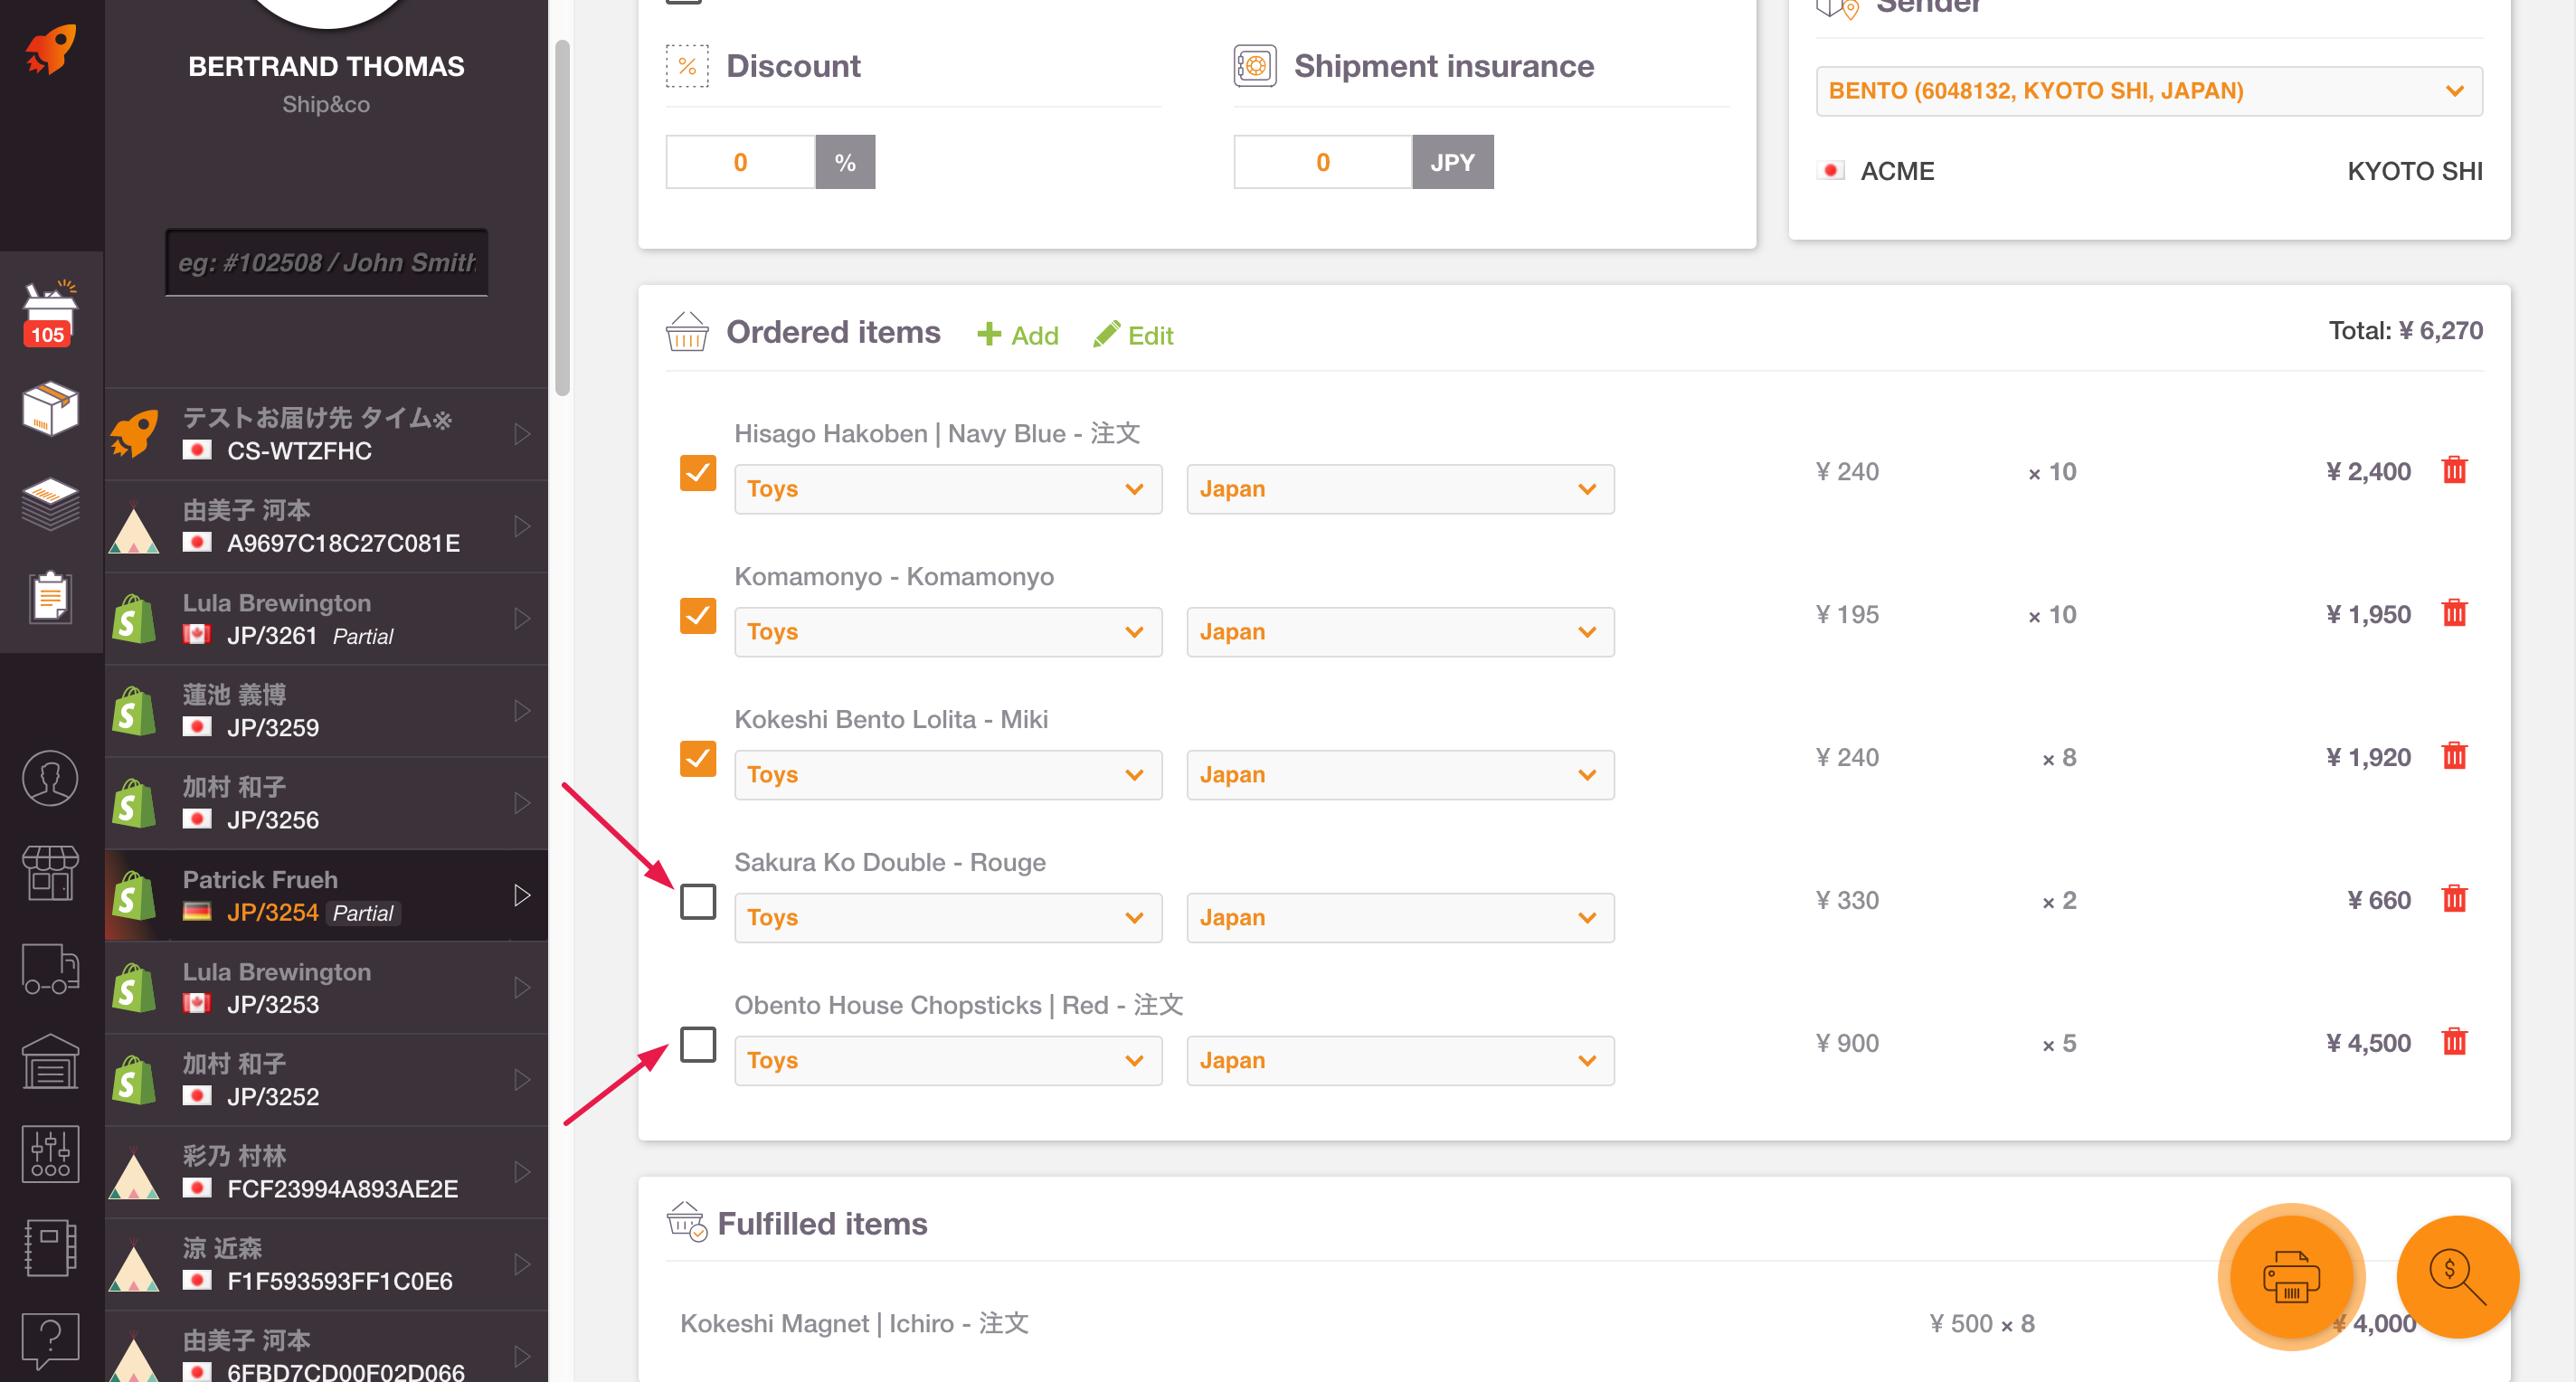
Task: Open Japan origin dropdown for Obento House Chopsticks
Action: 1400,1061
